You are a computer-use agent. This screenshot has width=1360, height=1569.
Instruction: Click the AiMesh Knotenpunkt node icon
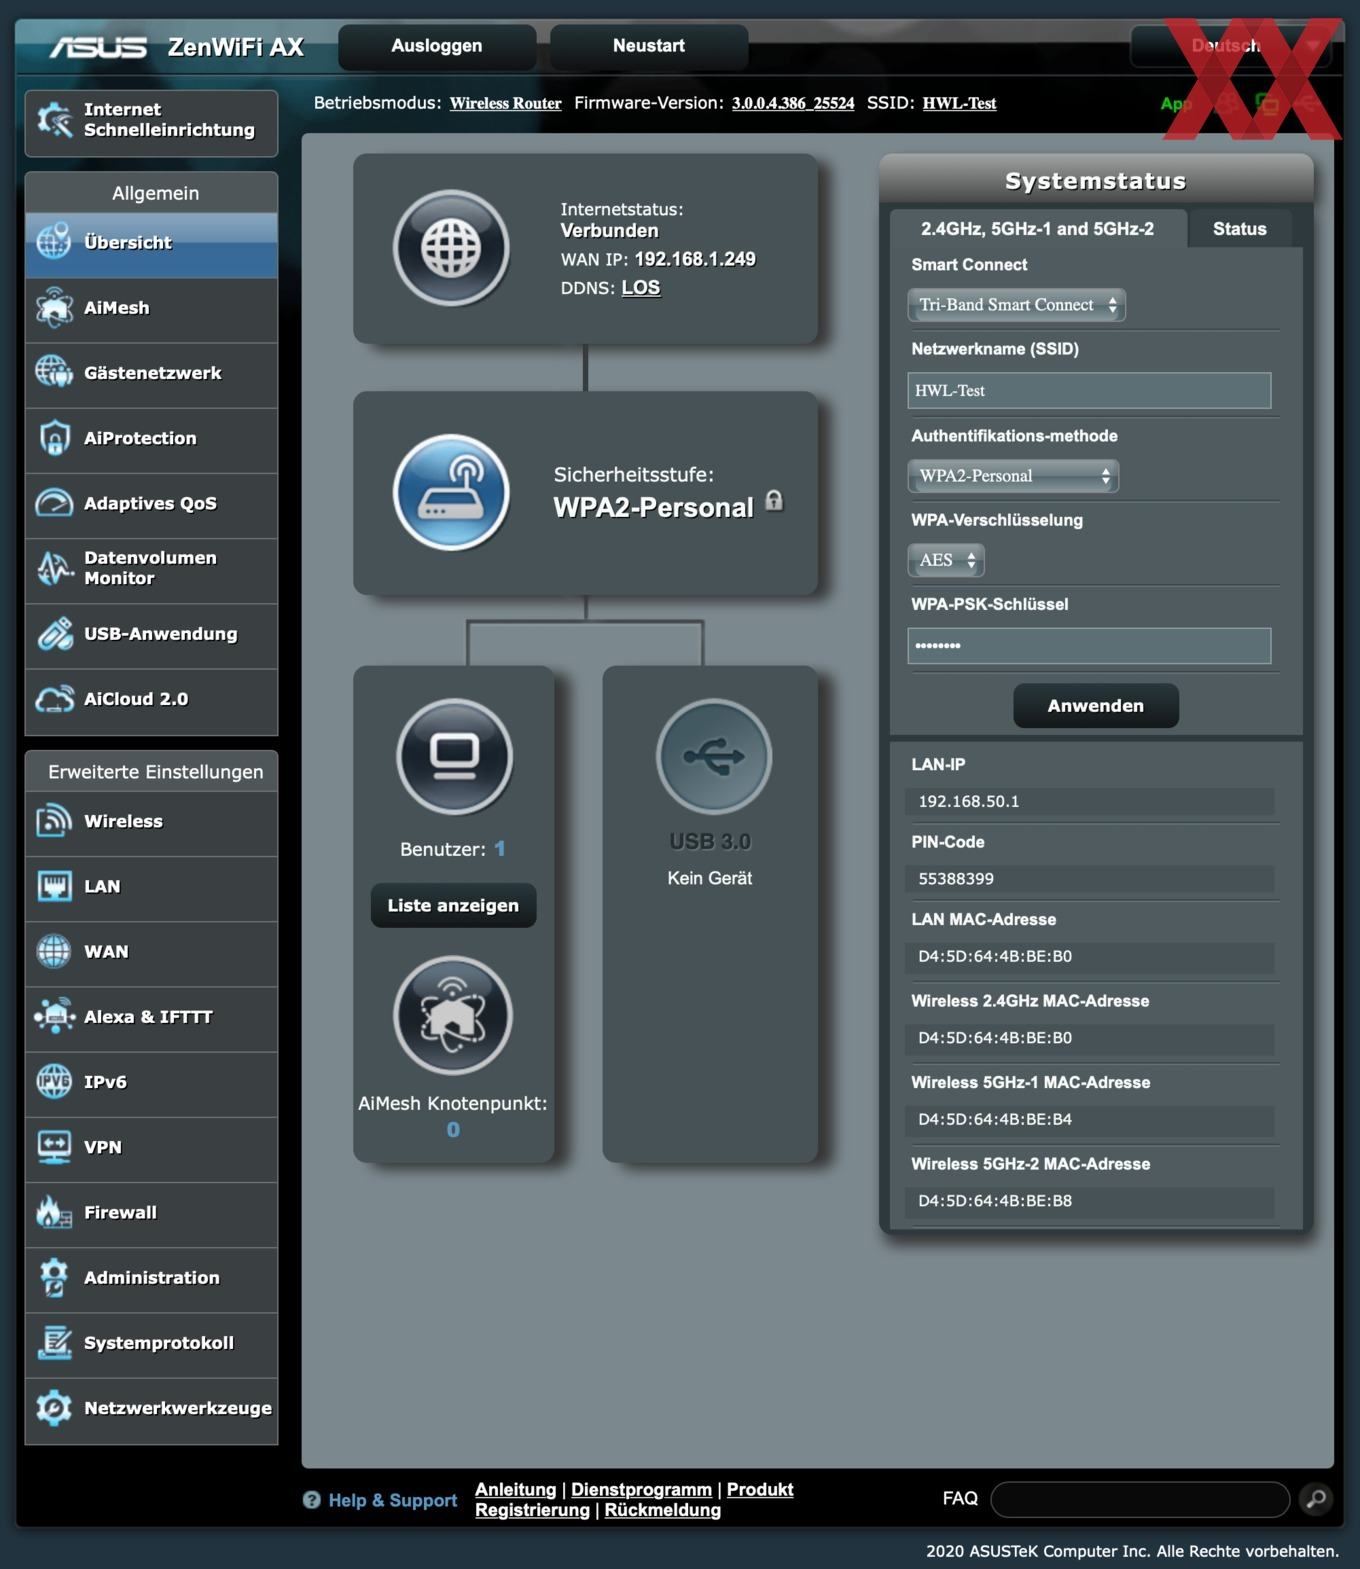453,1016
